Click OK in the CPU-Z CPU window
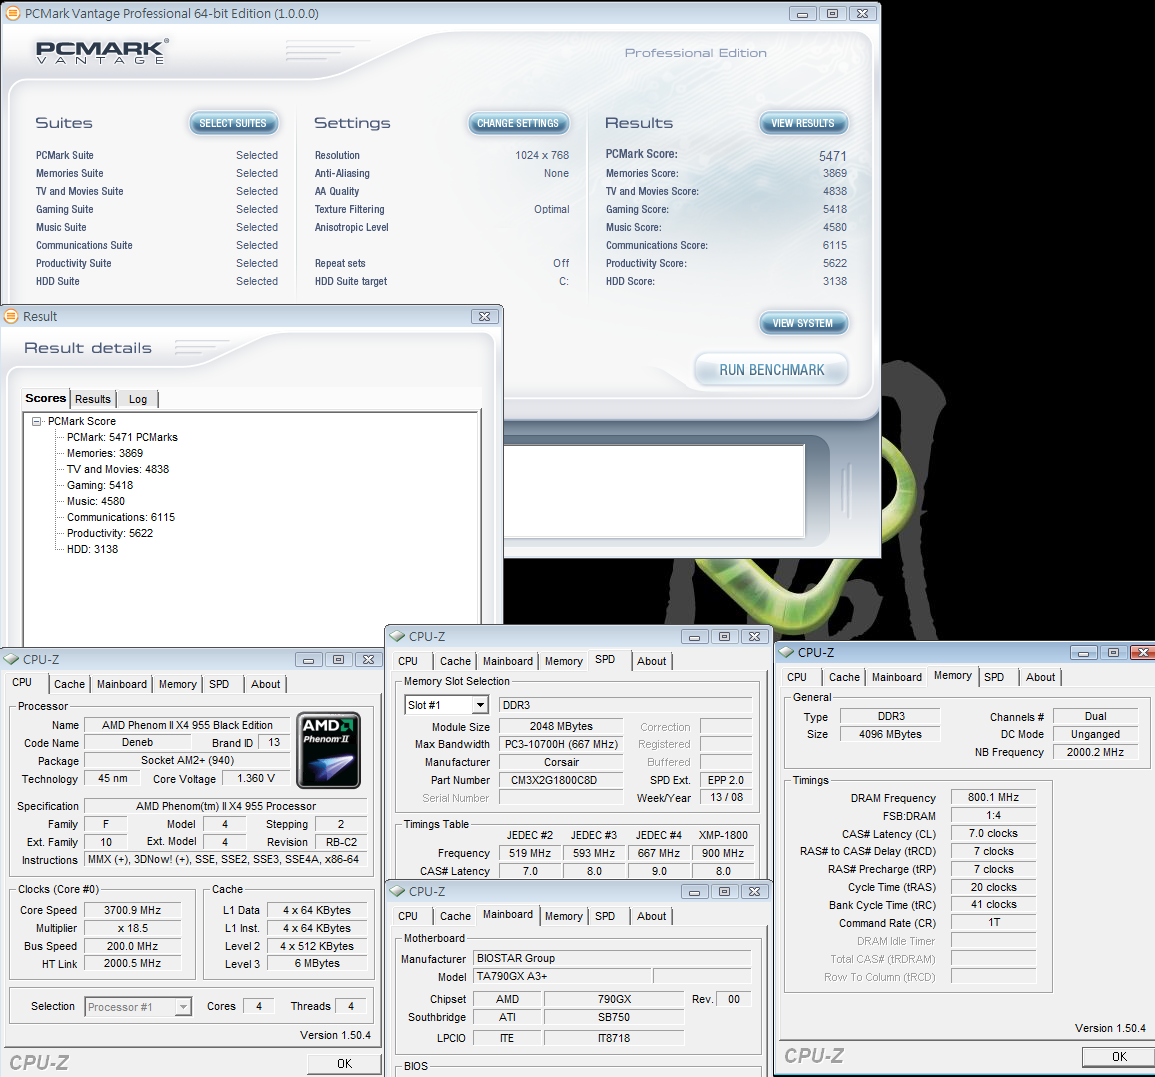 [345, 1063]
